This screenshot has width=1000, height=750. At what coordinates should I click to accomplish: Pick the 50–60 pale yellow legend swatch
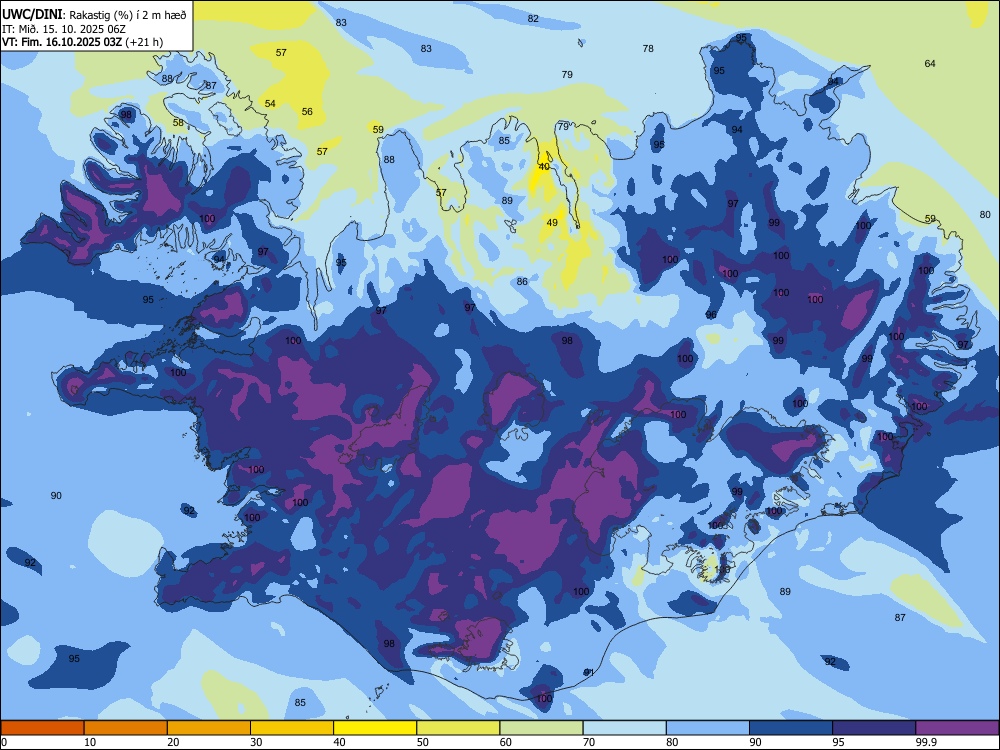pyautogui.click(x=458, y=728)
